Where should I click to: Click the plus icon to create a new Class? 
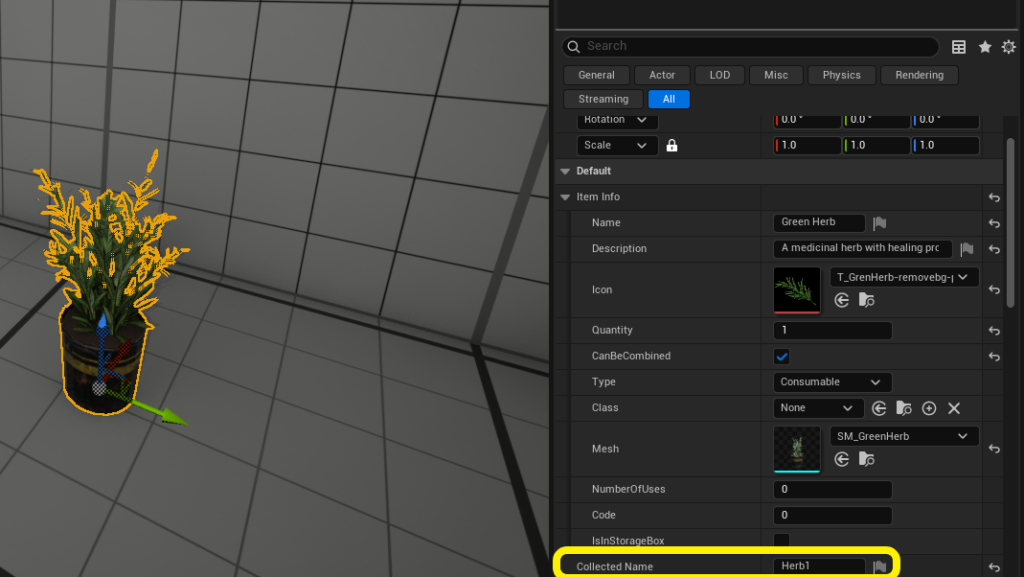point(929,408)
